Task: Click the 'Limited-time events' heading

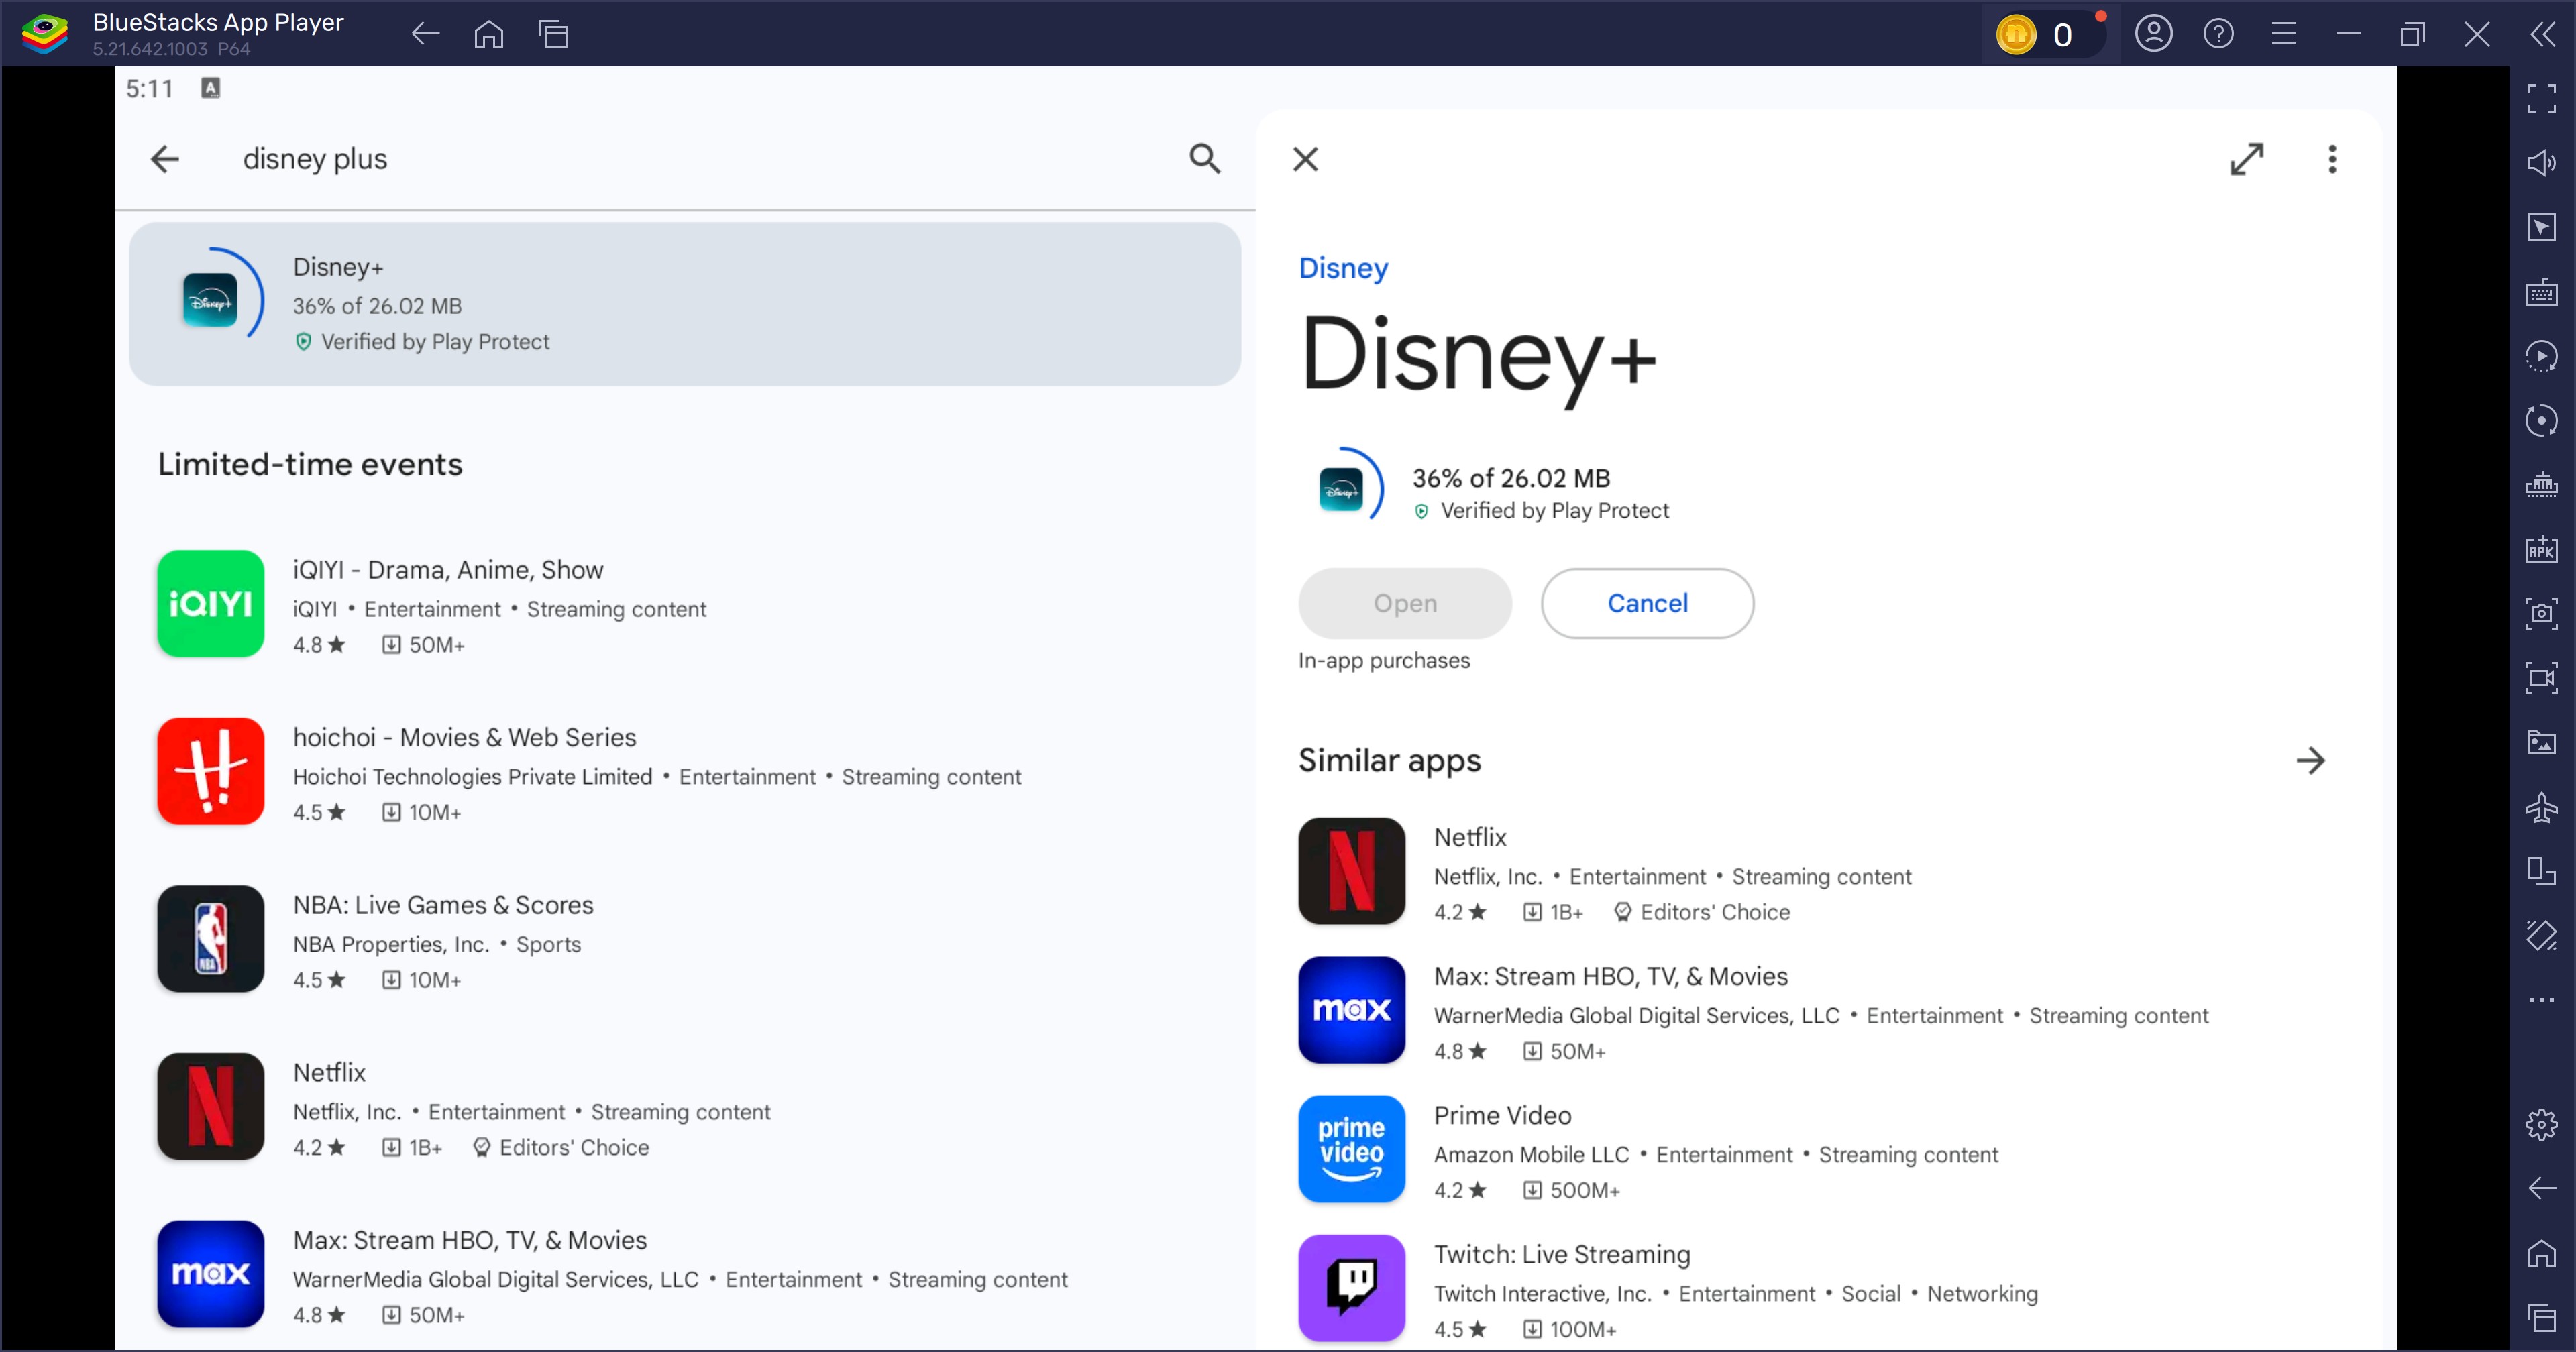Action: tap(310, 464)
